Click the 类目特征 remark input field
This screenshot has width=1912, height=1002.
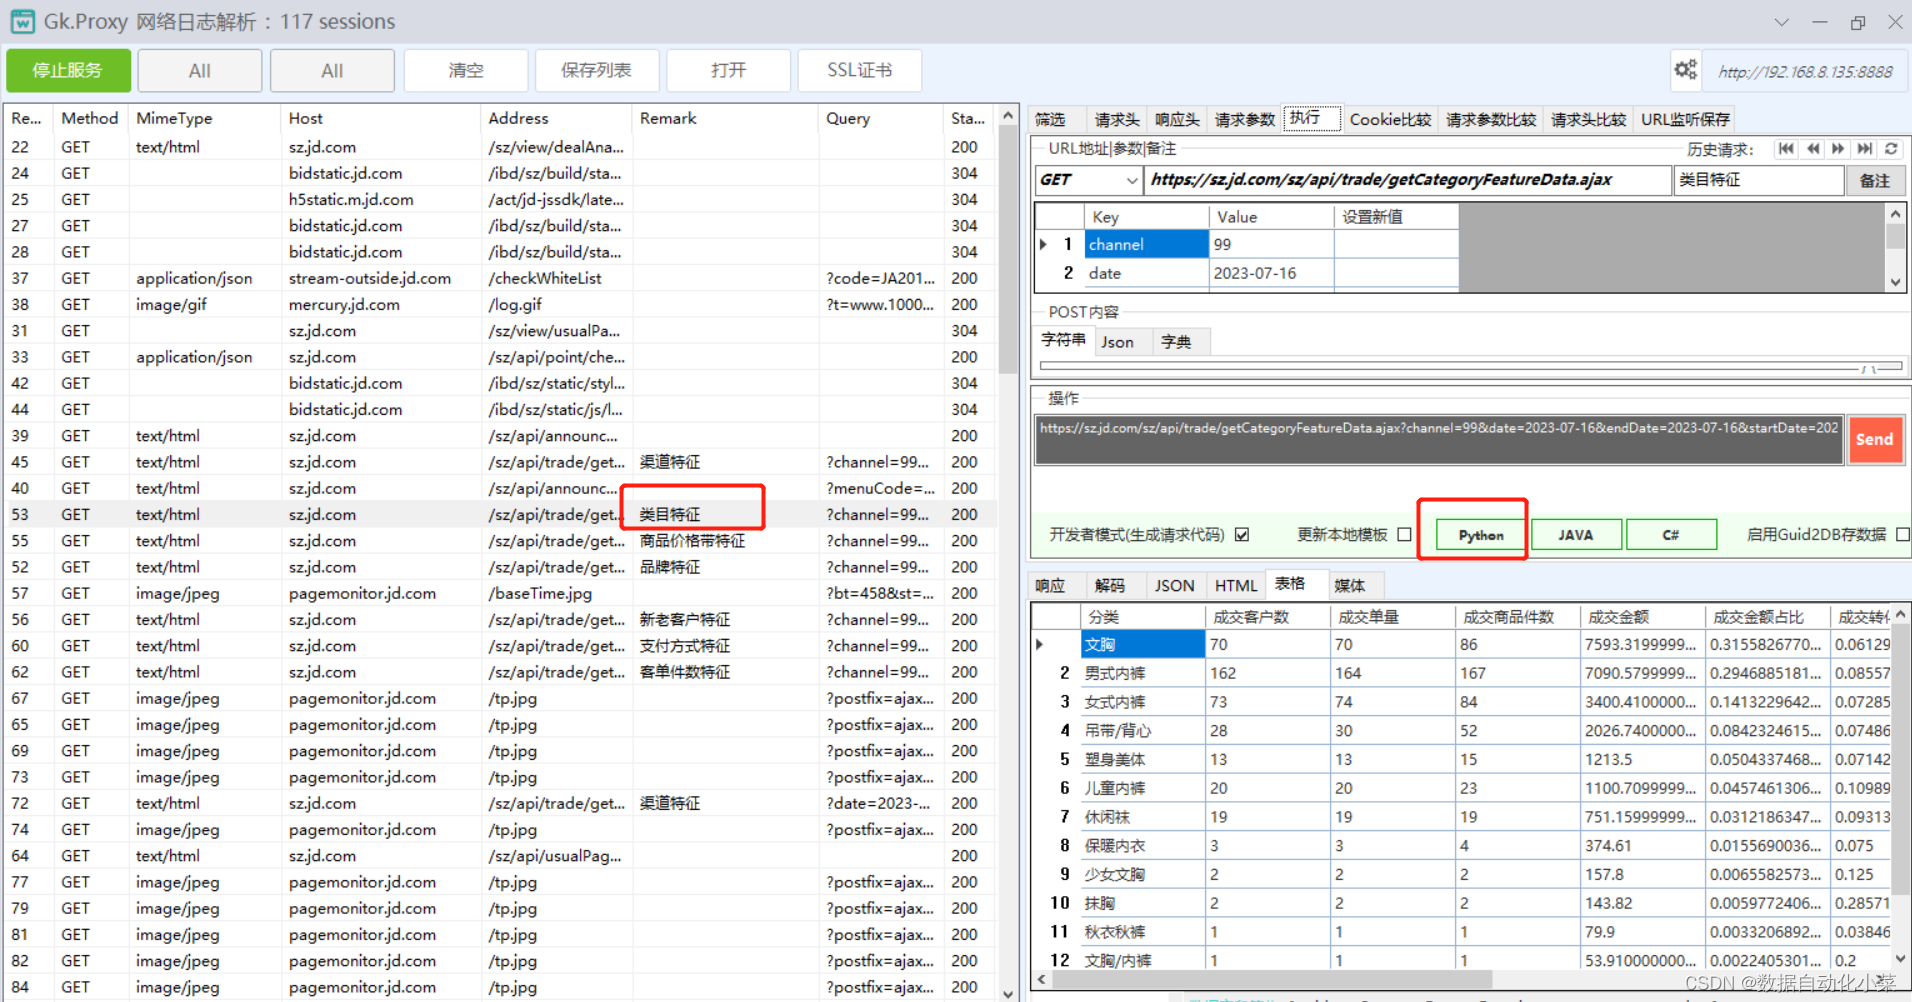[1758, 180]
